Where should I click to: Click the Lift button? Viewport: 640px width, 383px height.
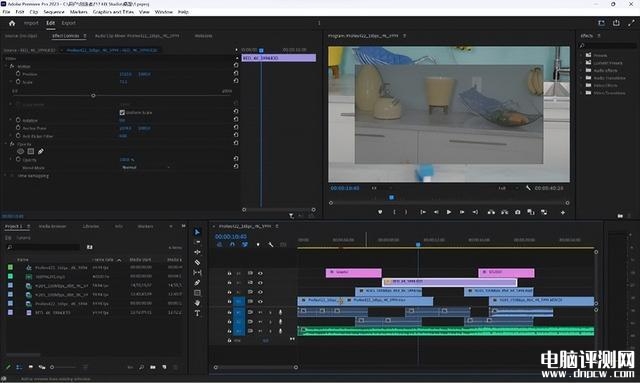click(x=491, y=212)
